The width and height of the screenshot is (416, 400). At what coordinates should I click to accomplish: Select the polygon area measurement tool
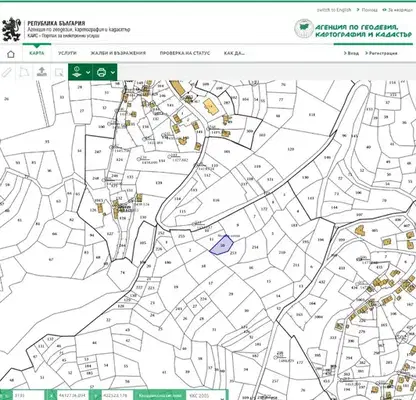[24, 72]
